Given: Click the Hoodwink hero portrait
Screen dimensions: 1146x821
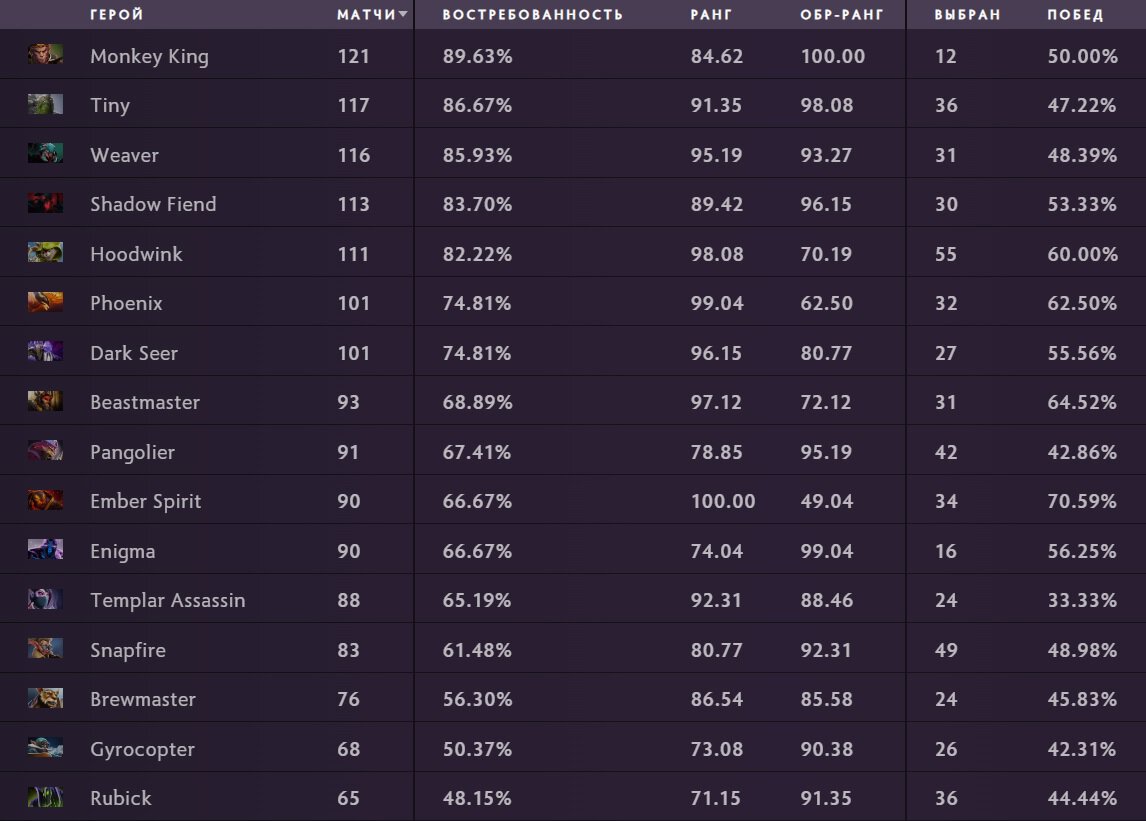Looking at the screenshot, I should (x=45, y=252).
